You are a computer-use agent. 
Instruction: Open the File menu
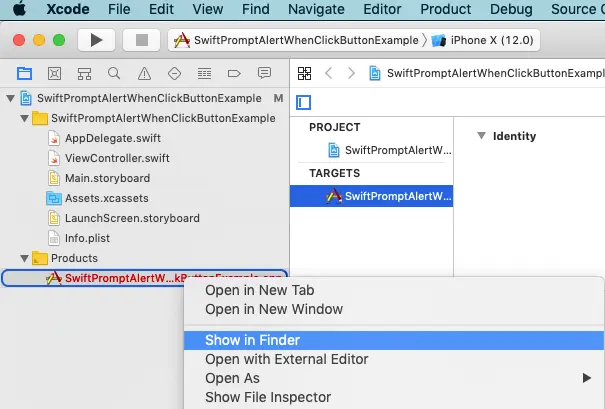[119, 9]
